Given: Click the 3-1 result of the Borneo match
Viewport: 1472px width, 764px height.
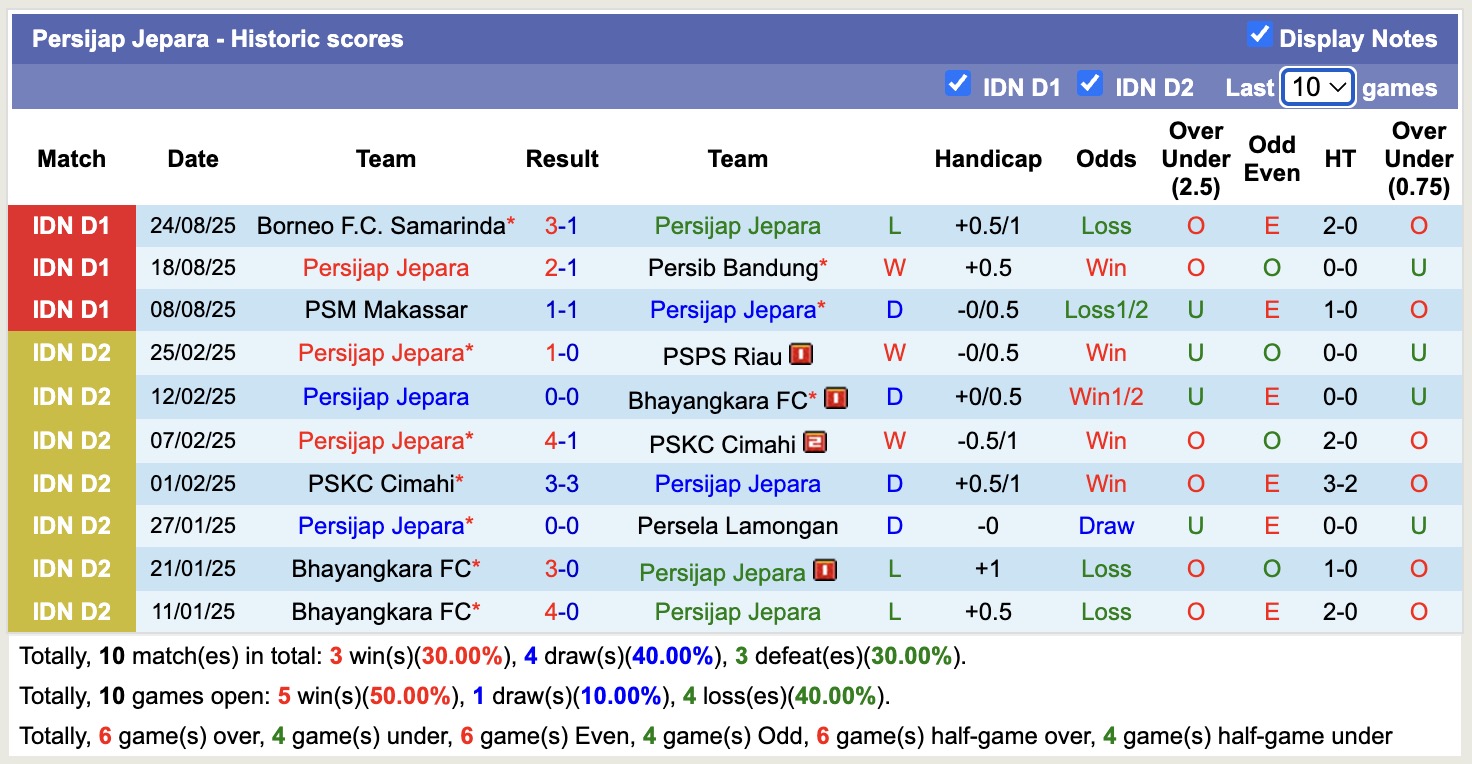Looking at the screenshot, I should pyautogui.click(x=562, y=226).
